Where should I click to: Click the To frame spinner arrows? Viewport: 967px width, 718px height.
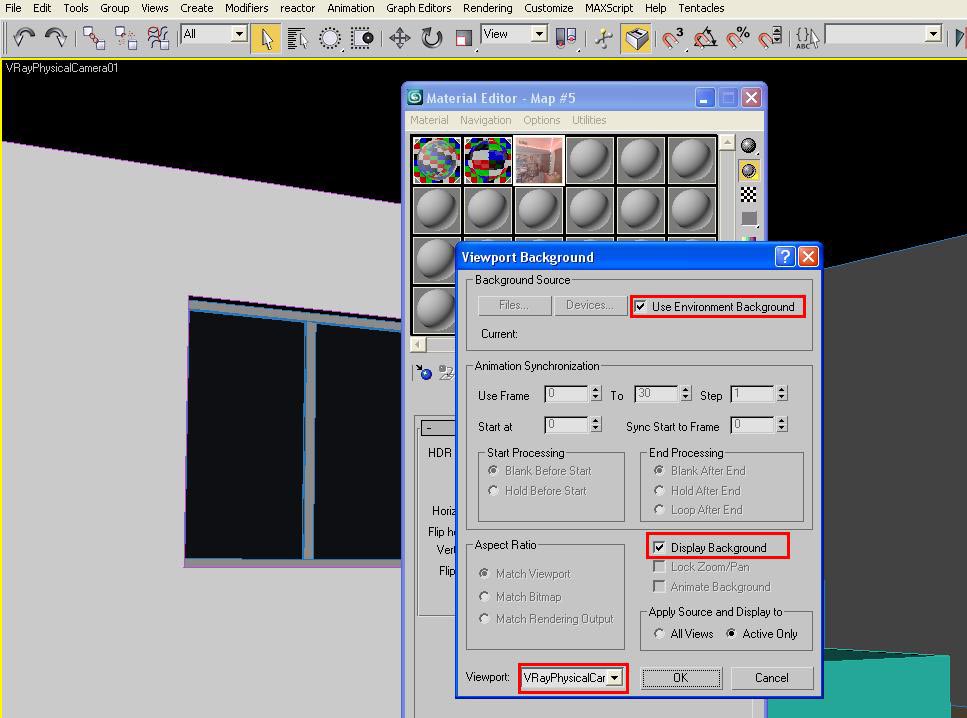point(686,394)
